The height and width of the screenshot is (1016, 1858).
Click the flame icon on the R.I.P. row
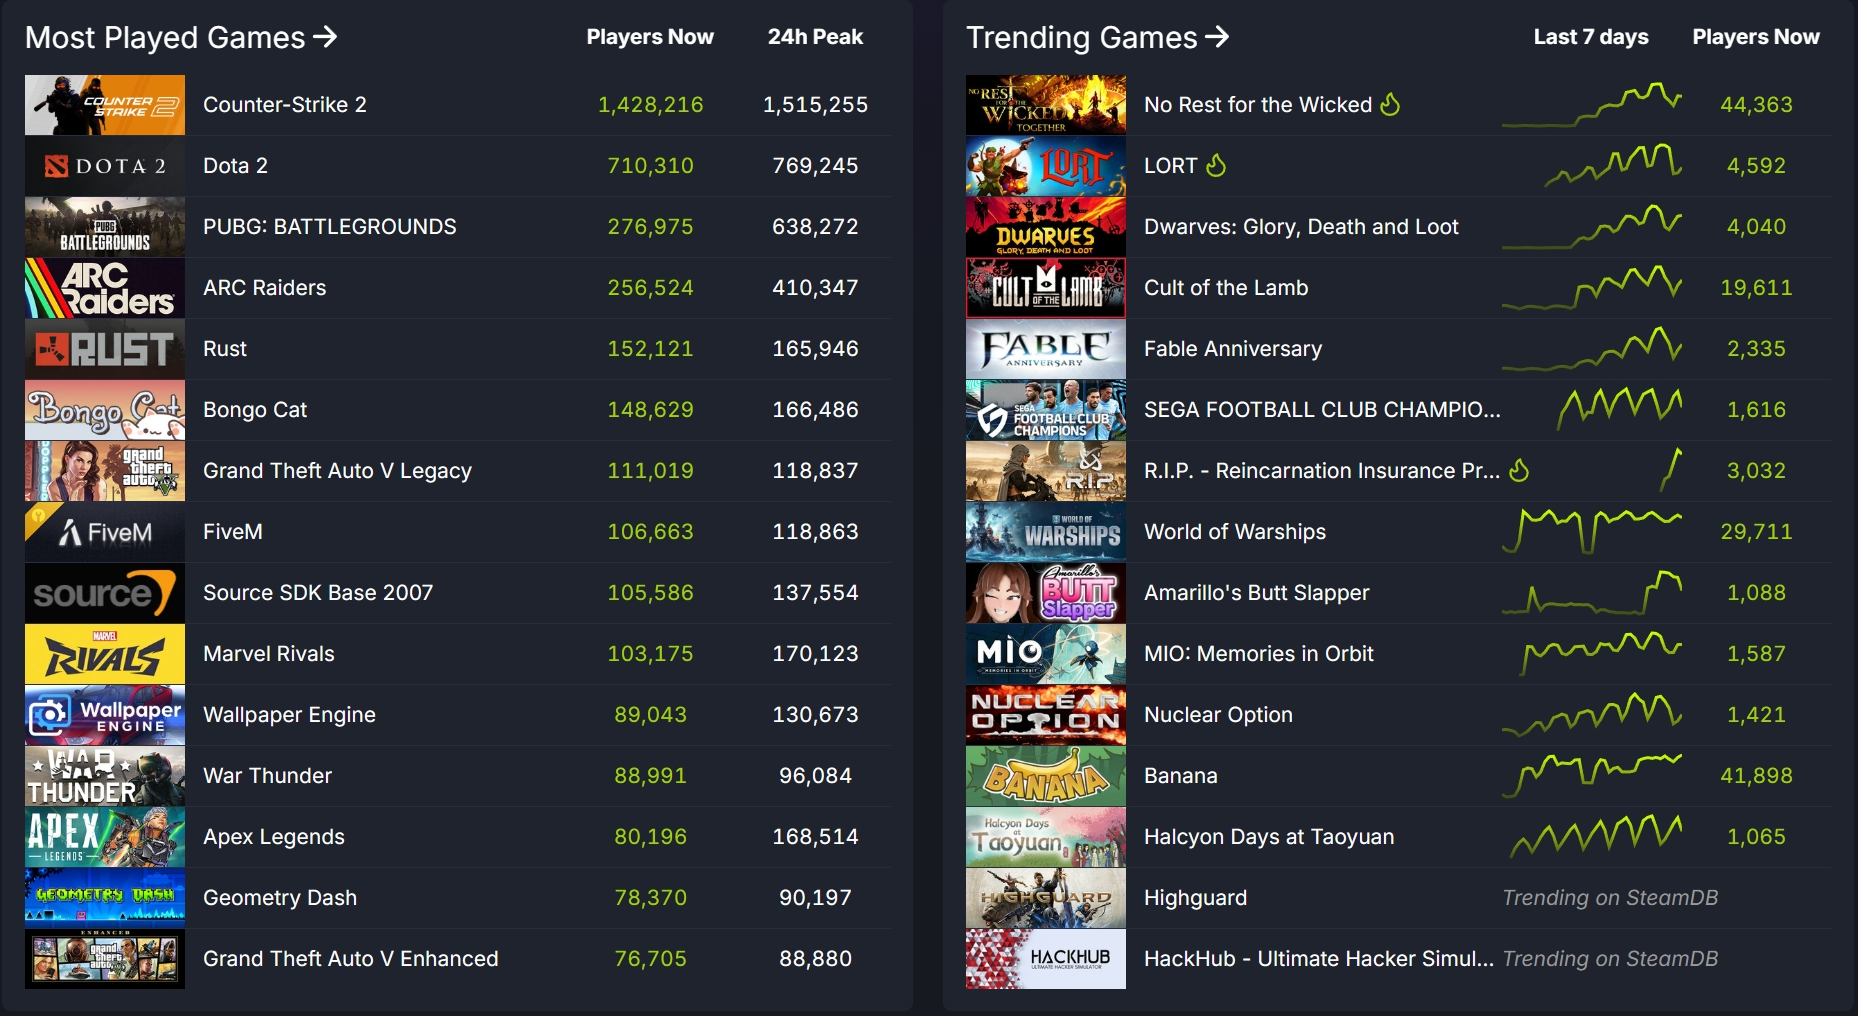coord(1519,470)
